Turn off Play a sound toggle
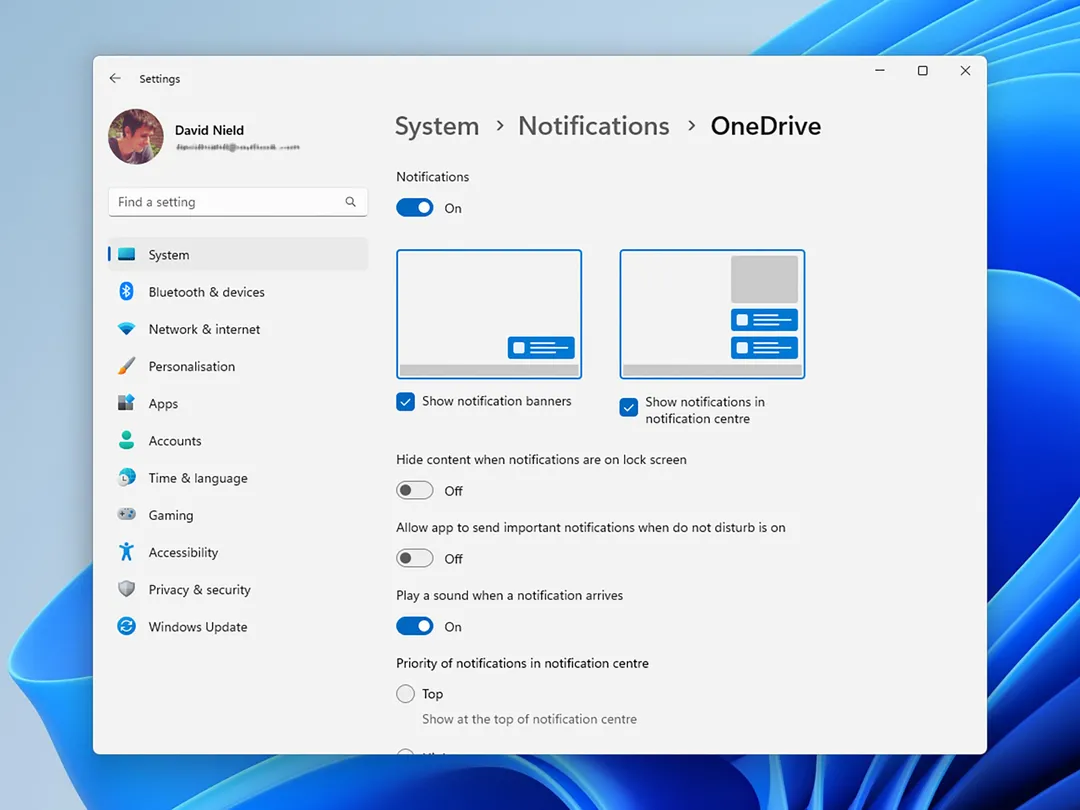 point(415,626)
